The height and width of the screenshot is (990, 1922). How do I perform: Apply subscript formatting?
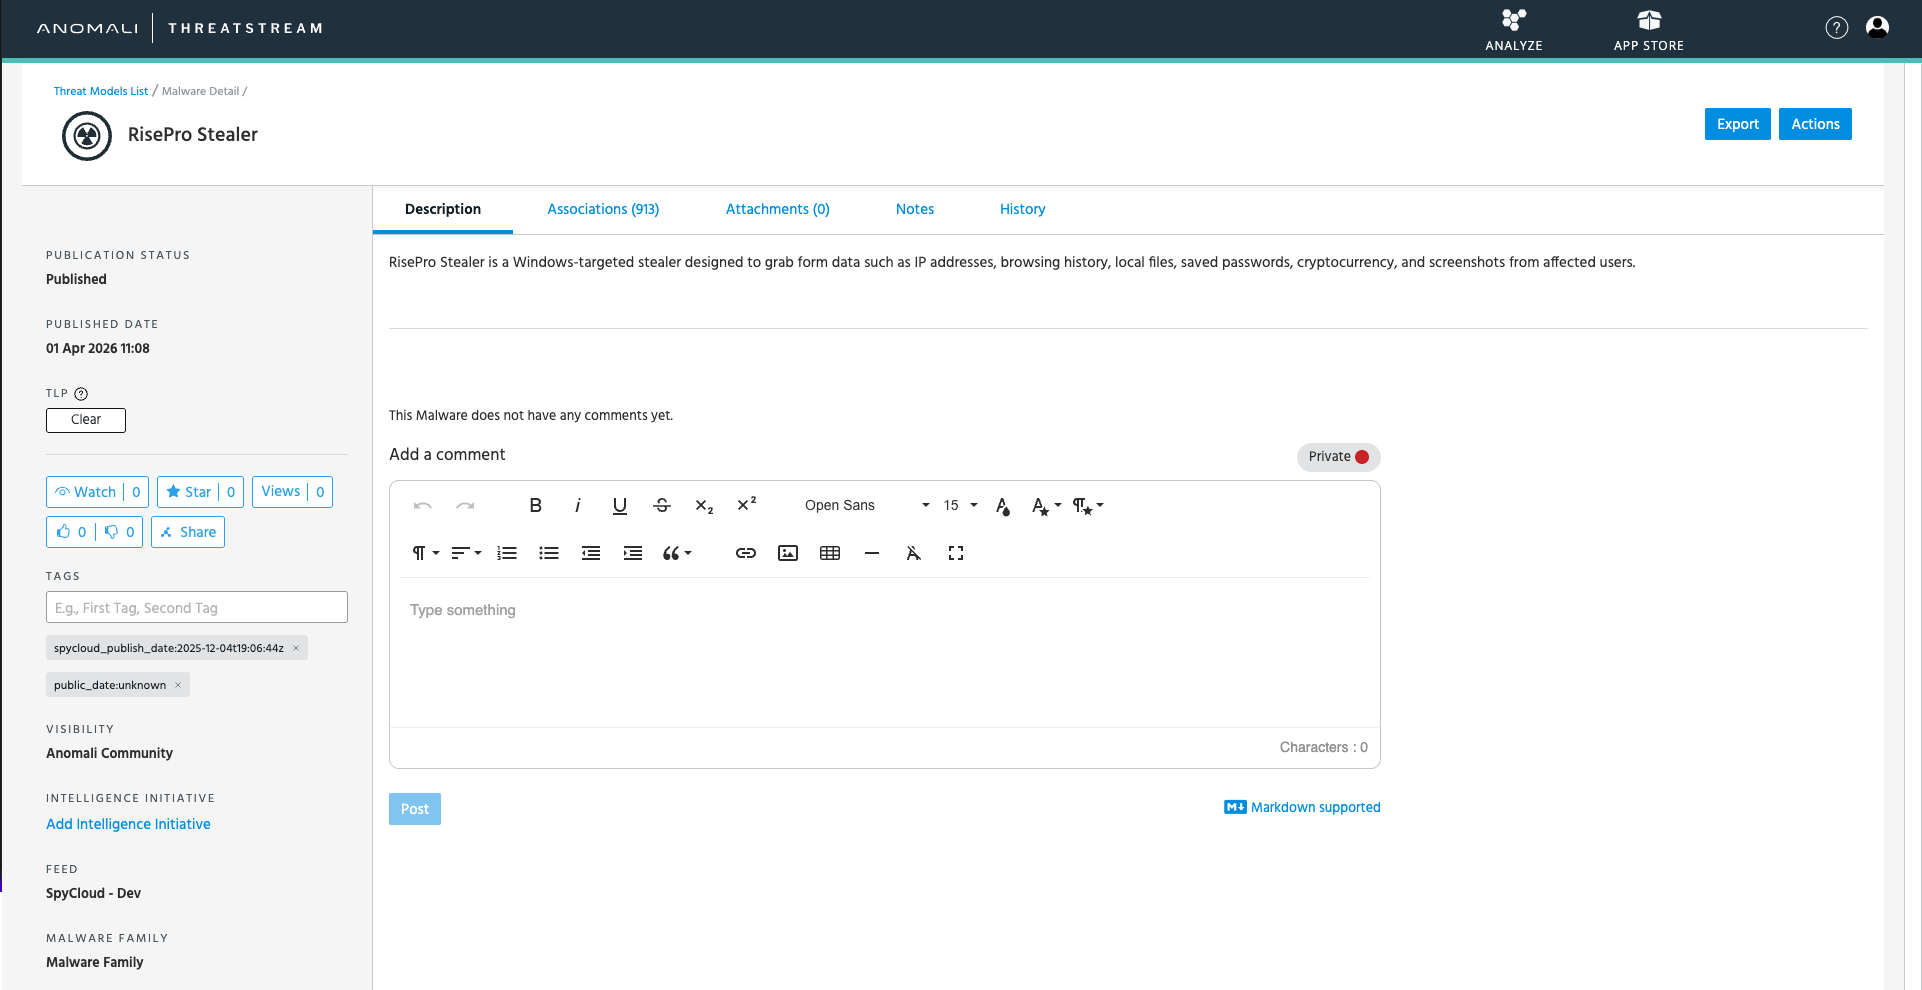(704, 506)
